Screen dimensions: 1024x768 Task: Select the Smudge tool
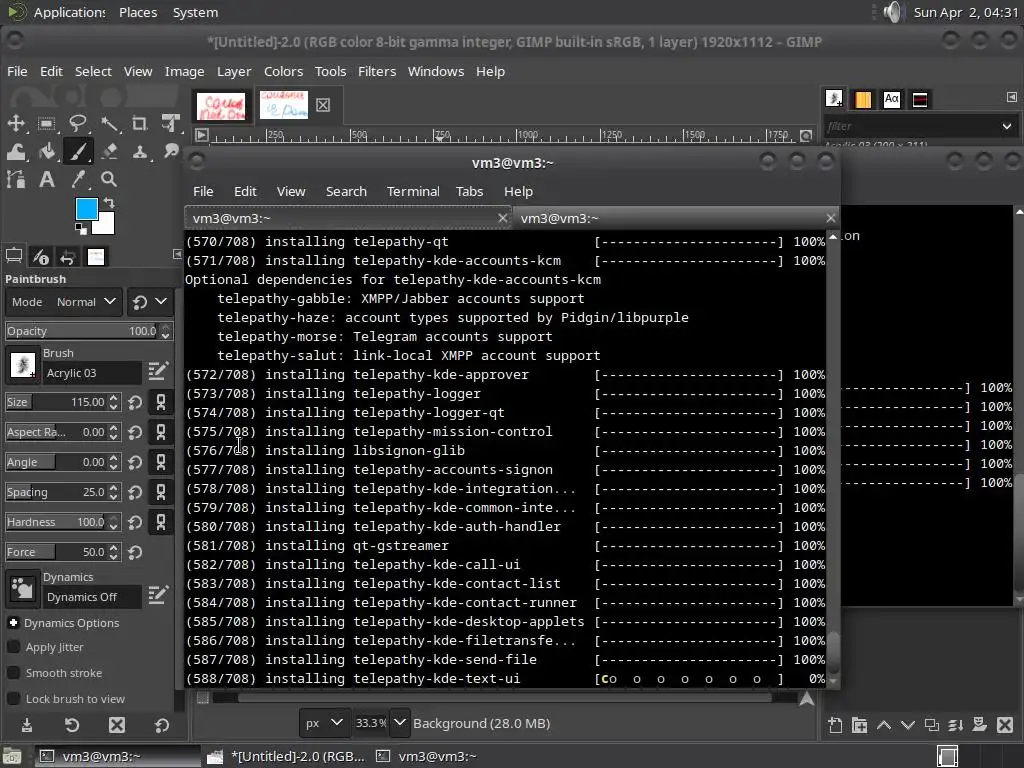pos(170,152)
